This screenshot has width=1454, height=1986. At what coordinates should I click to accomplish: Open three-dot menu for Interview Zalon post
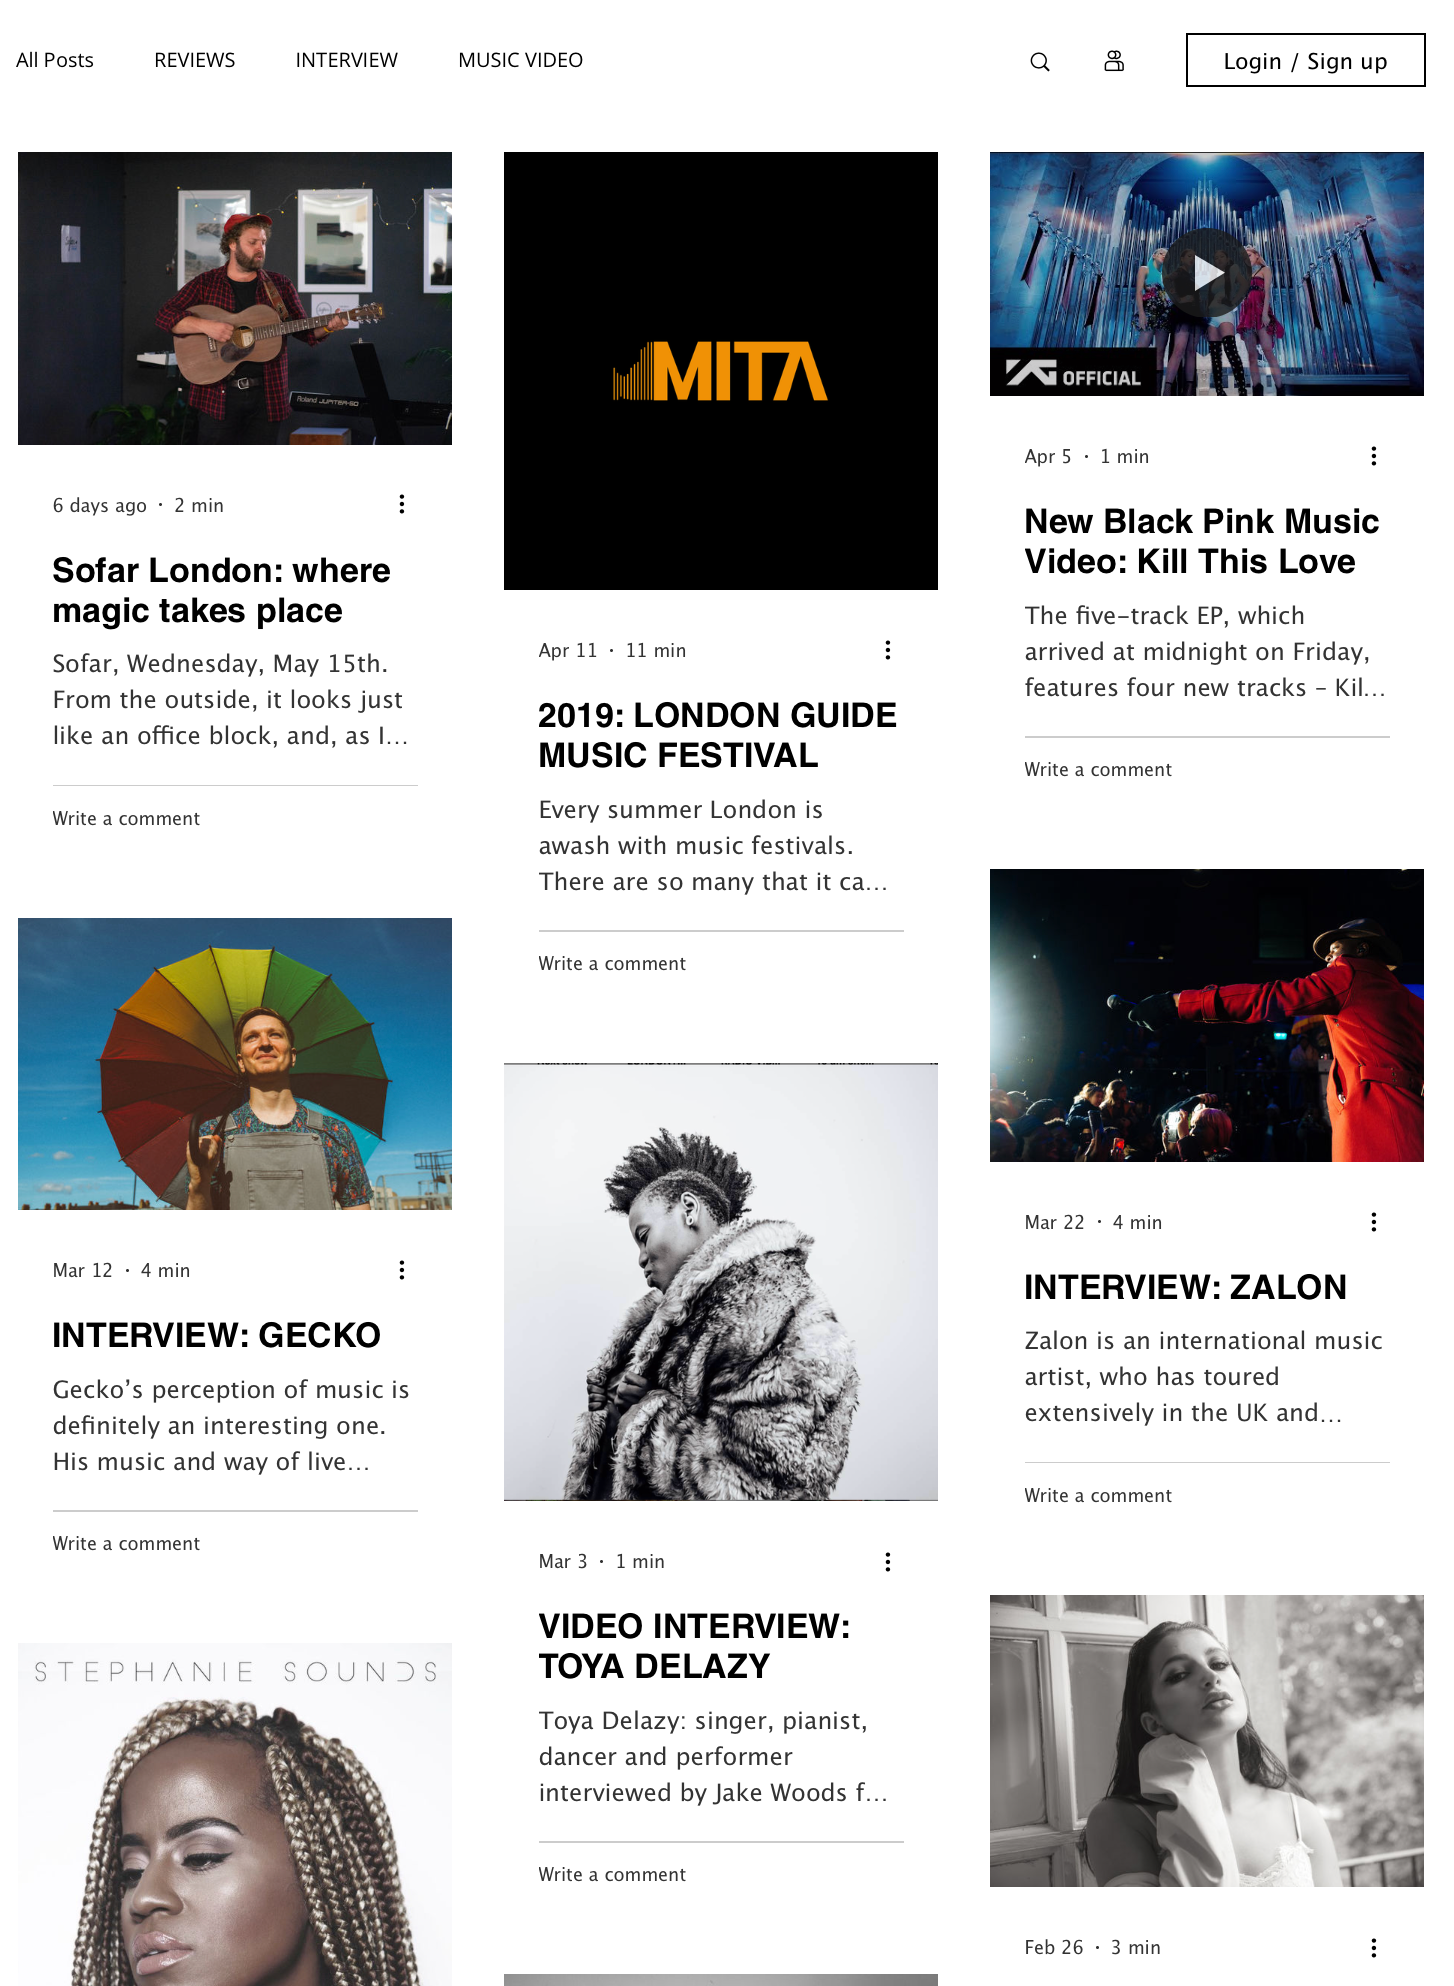coord(1374,1222)
